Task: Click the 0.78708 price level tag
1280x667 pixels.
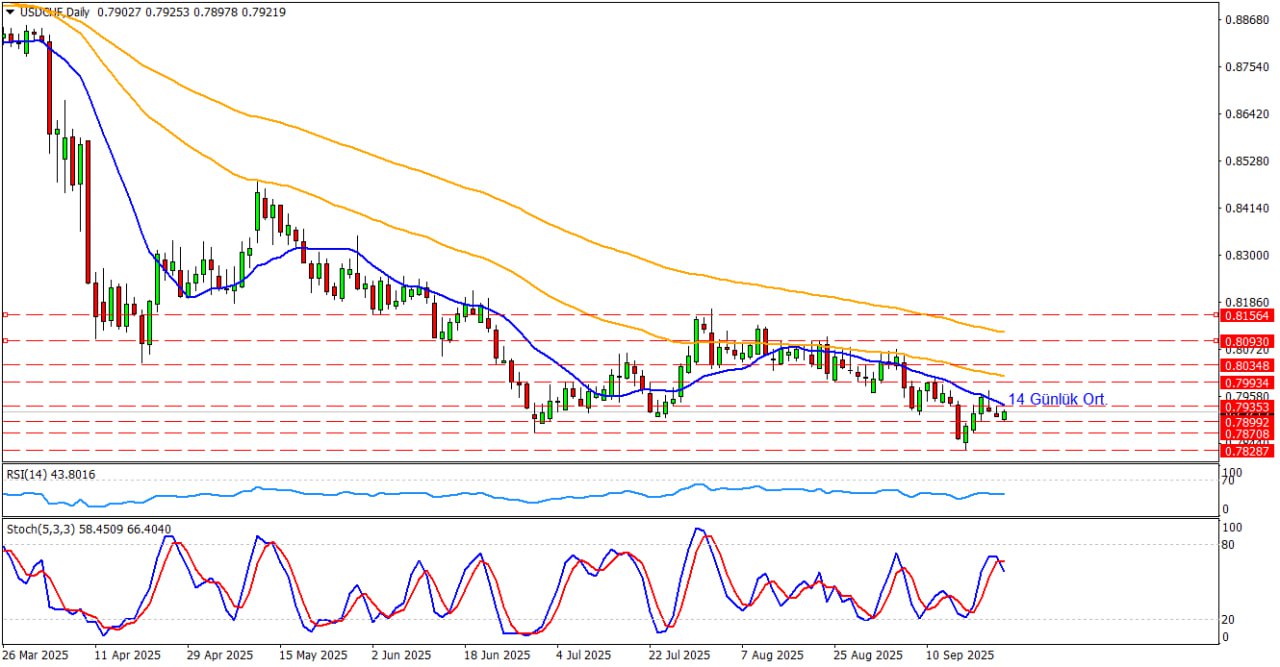Action: tap(1245, 435)
